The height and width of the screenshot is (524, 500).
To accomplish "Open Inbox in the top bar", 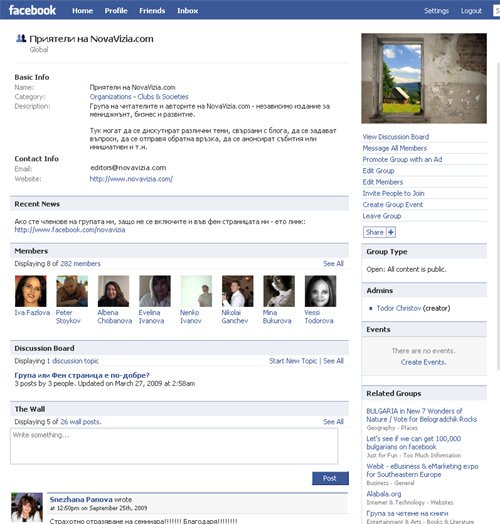I will [x=188, y=11].
